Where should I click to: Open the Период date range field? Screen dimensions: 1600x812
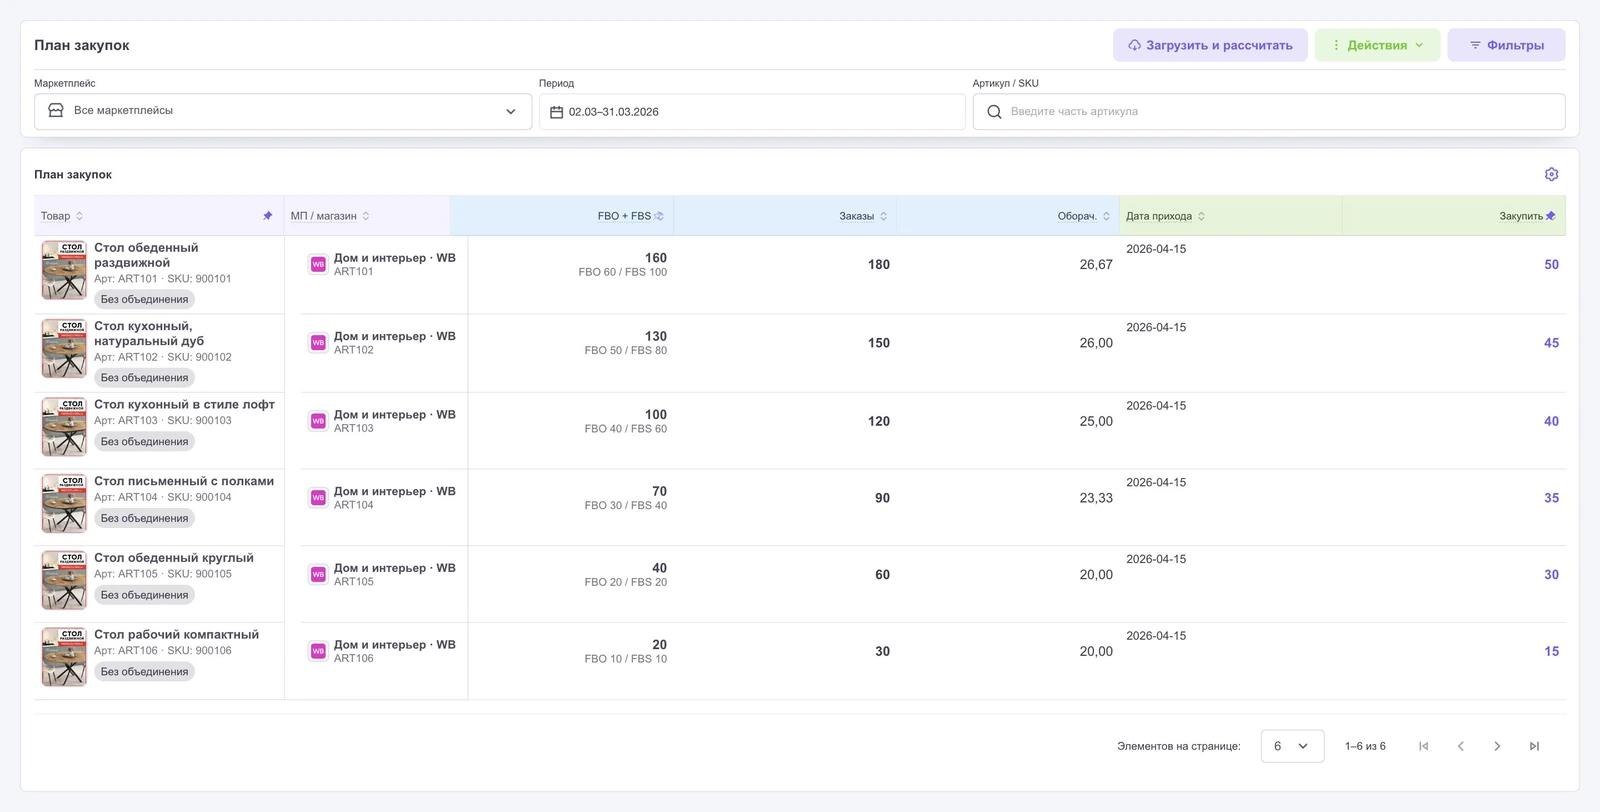(x=752, y=112)
